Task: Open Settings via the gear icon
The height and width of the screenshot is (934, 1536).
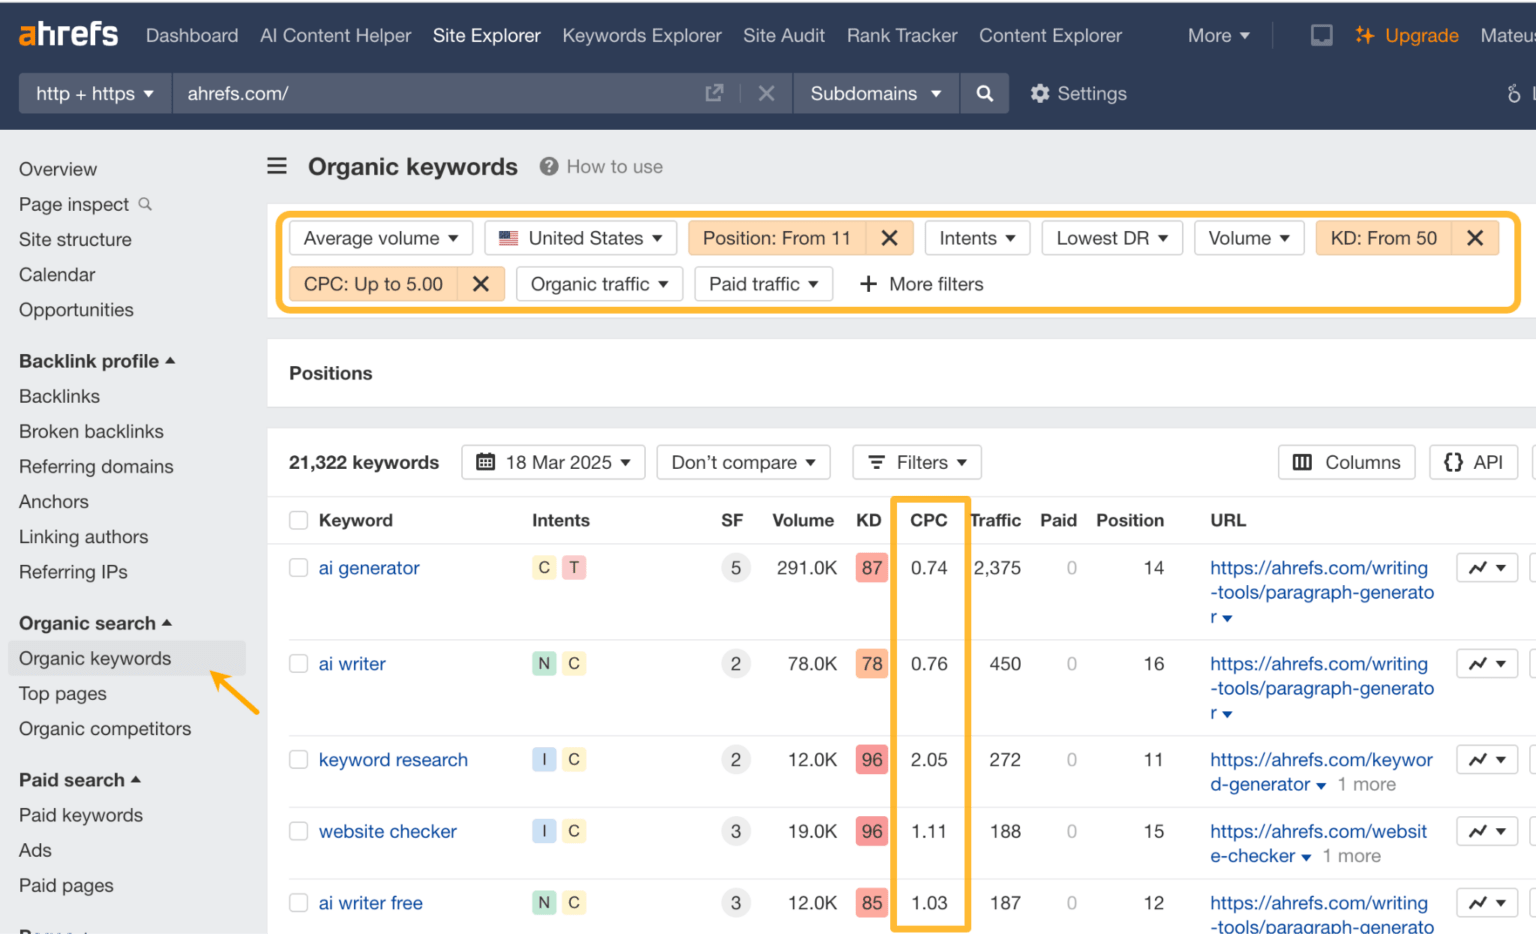Action: click(1040, 93)
